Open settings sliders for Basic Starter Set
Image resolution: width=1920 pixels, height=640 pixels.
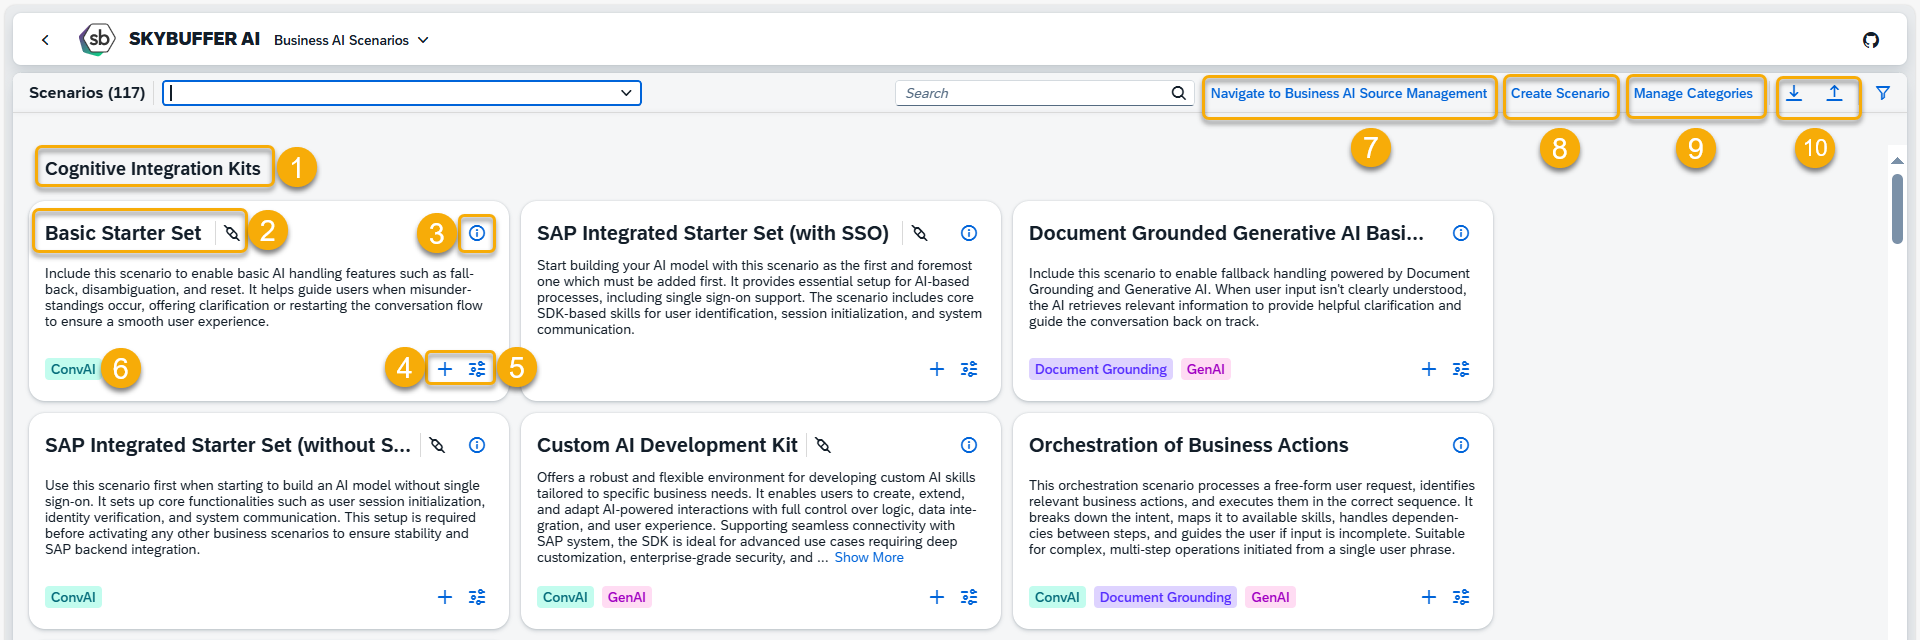477,369
